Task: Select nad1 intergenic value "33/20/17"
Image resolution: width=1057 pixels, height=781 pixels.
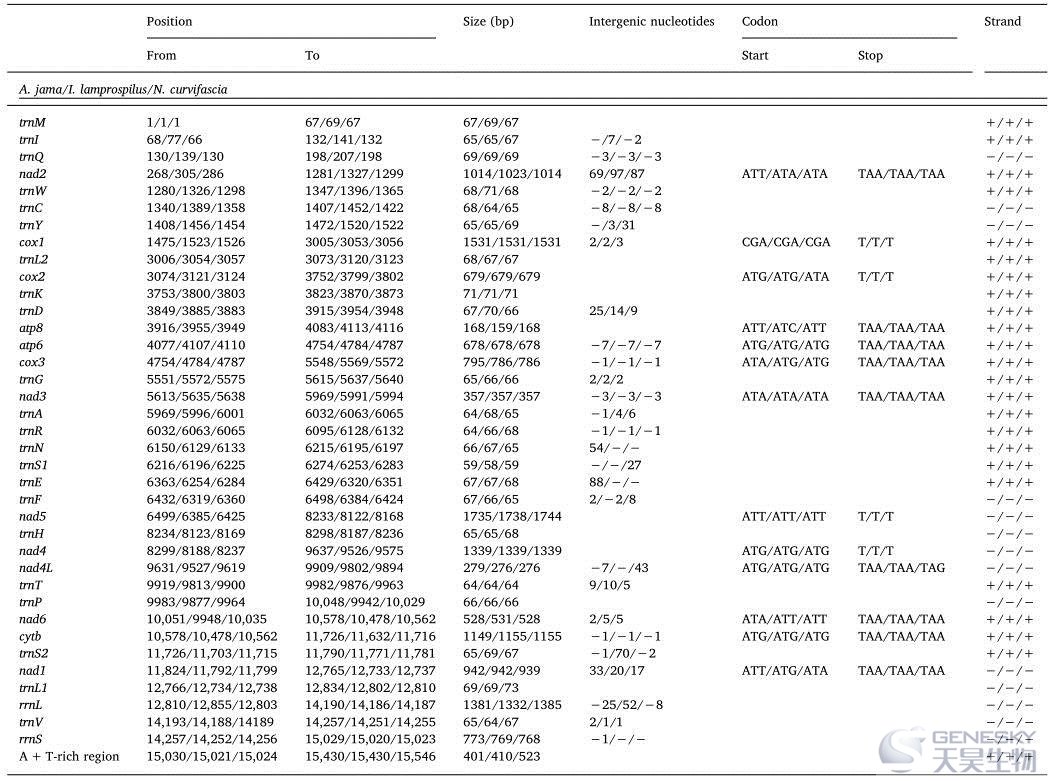Action: [617, 671]
